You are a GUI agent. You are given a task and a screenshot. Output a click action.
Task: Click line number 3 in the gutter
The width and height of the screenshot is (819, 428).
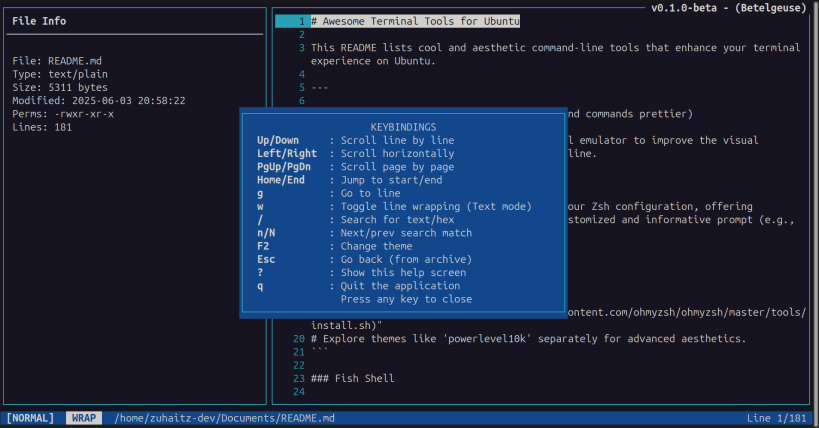[x=302, y=48]
